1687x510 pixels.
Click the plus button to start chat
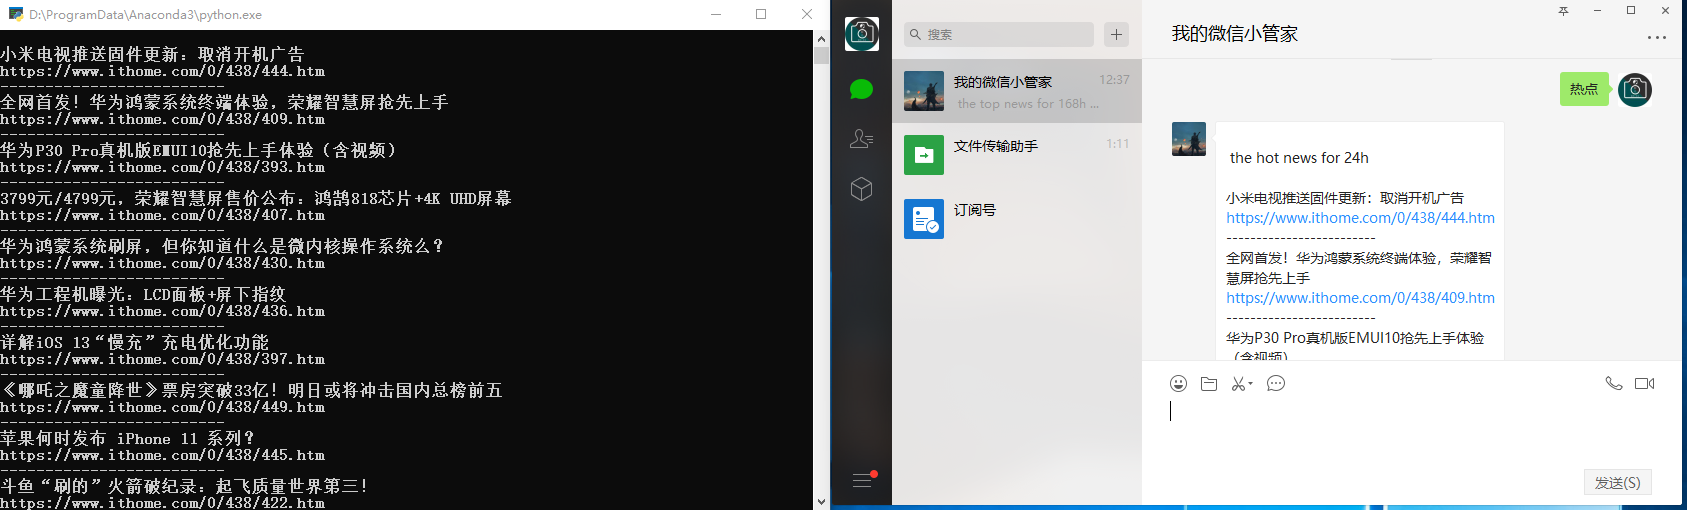point(1116,34)
